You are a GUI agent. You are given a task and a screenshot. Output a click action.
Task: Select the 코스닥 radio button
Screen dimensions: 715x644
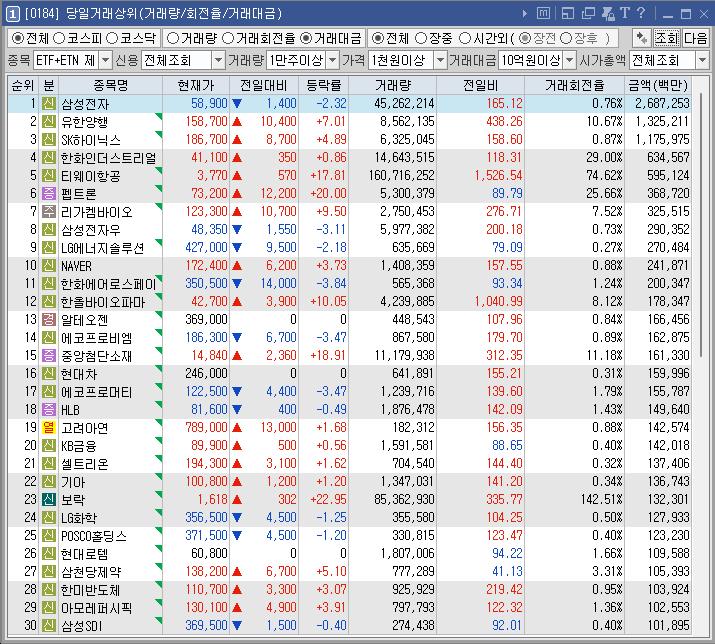112,38
